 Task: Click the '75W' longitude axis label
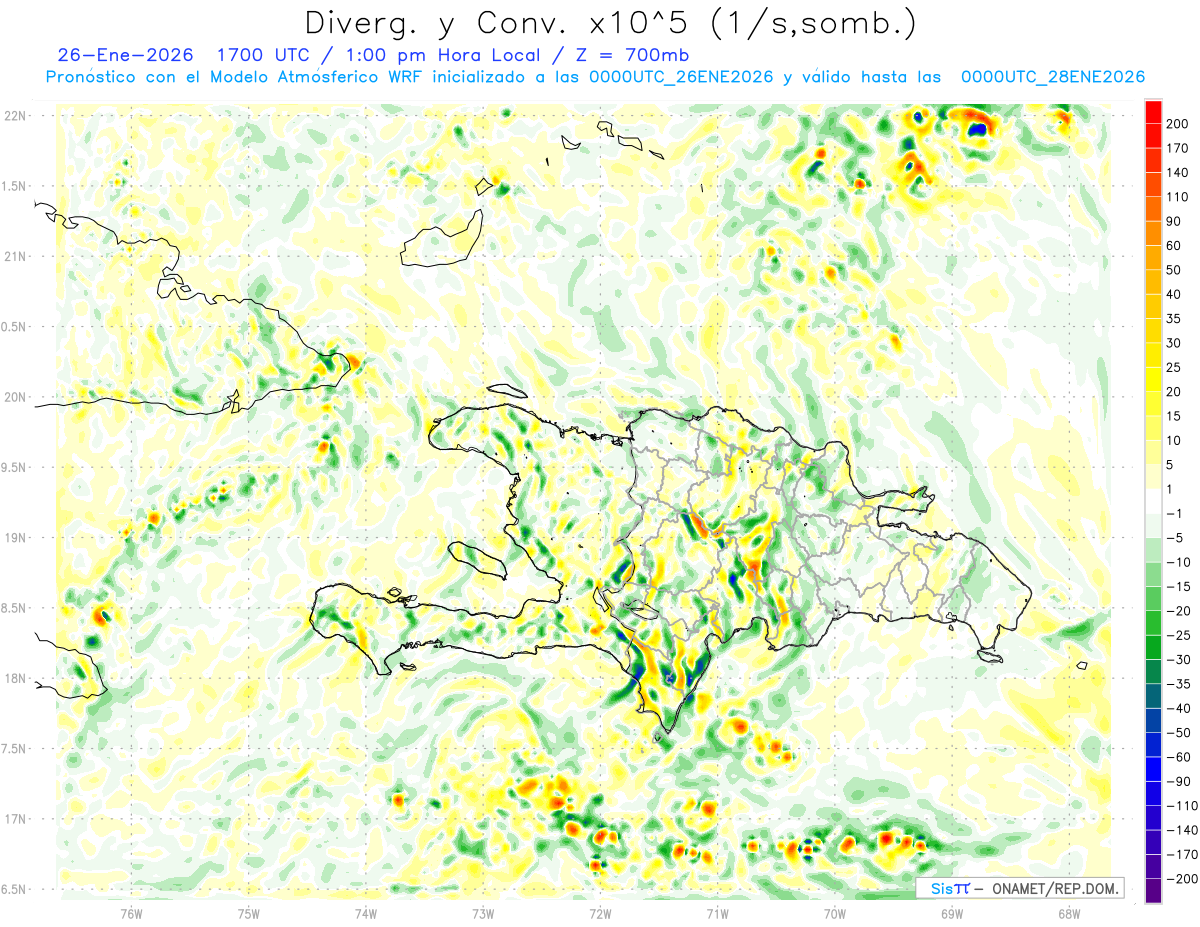point(249,913)
